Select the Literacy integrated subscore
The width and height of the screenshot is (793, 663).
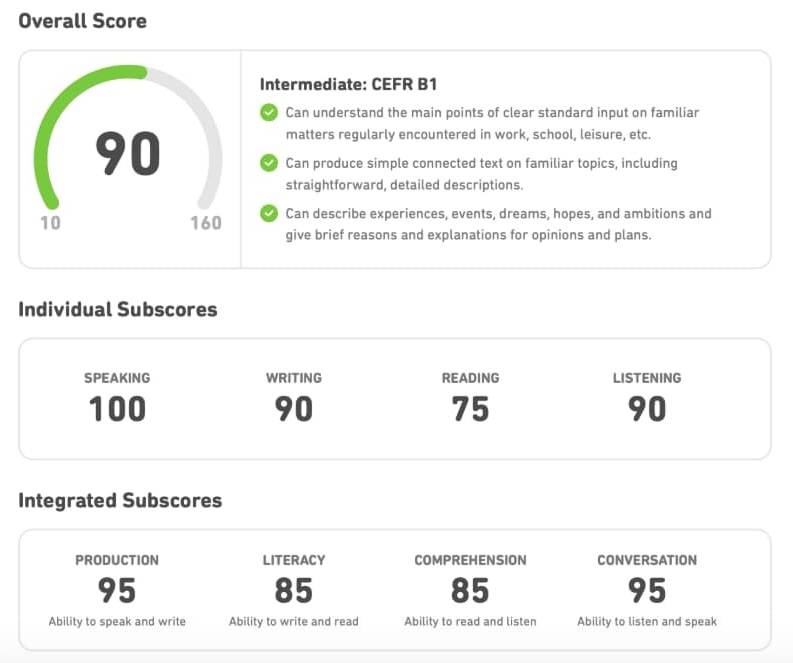[293, 590]
